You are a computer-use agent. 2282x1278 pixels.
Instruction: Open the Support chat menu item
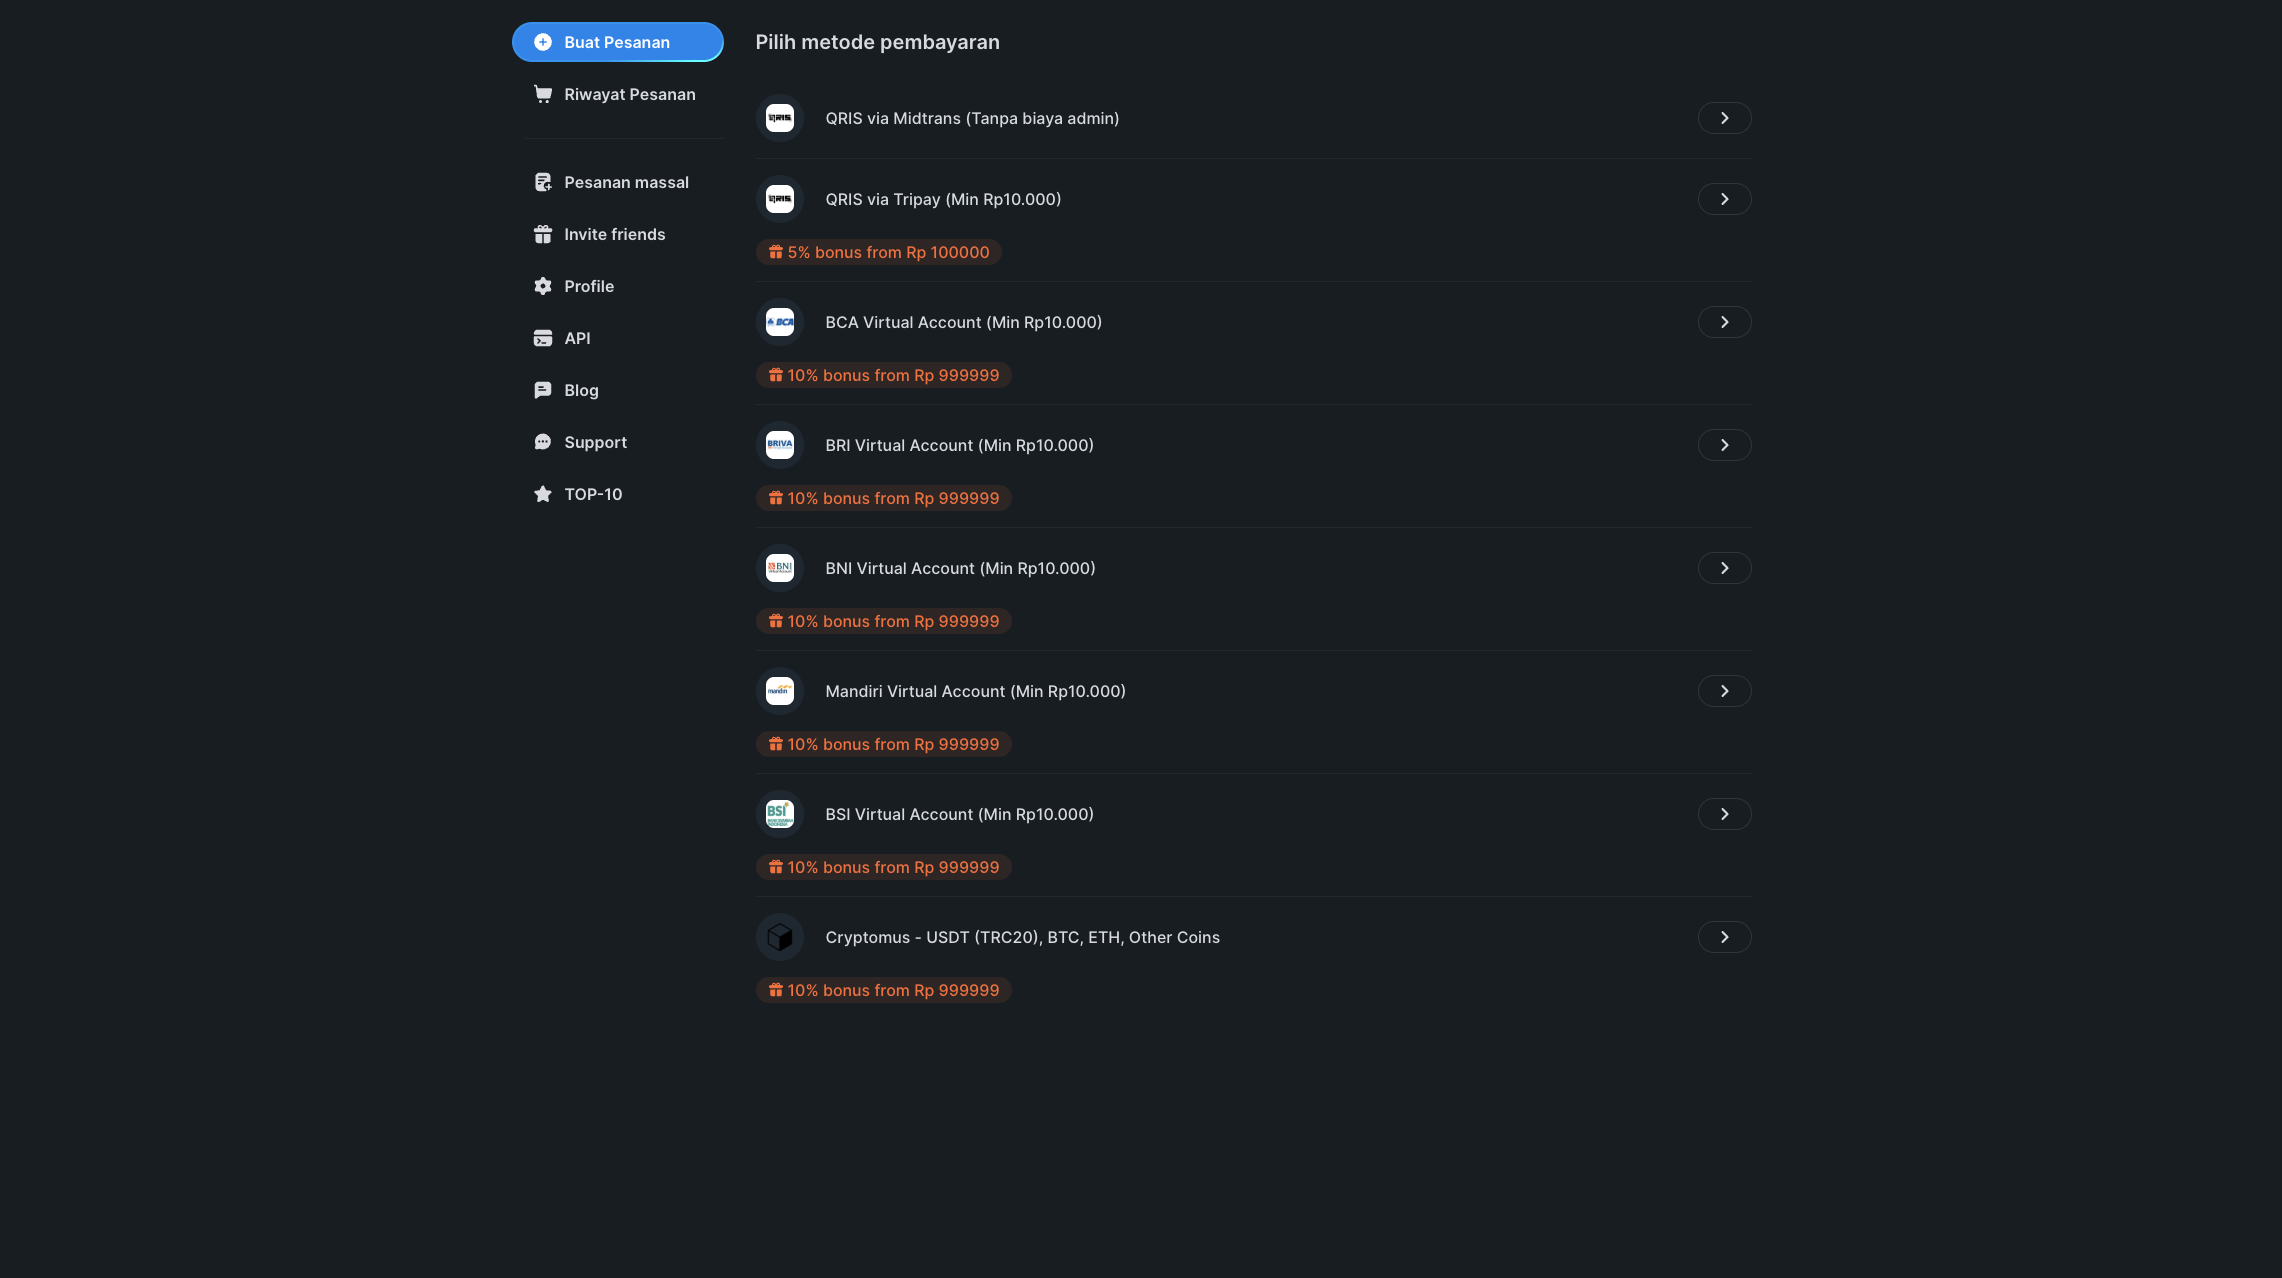(595, 442)
